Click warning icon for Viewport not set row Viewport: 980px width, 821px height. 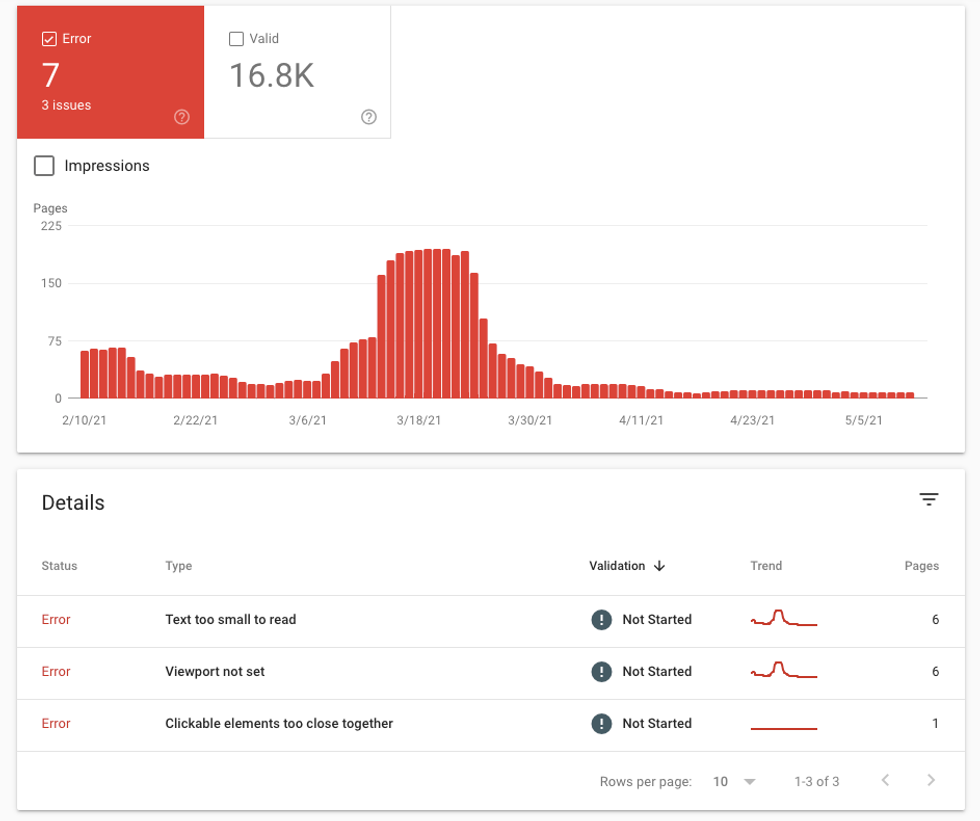click(601, 672)
